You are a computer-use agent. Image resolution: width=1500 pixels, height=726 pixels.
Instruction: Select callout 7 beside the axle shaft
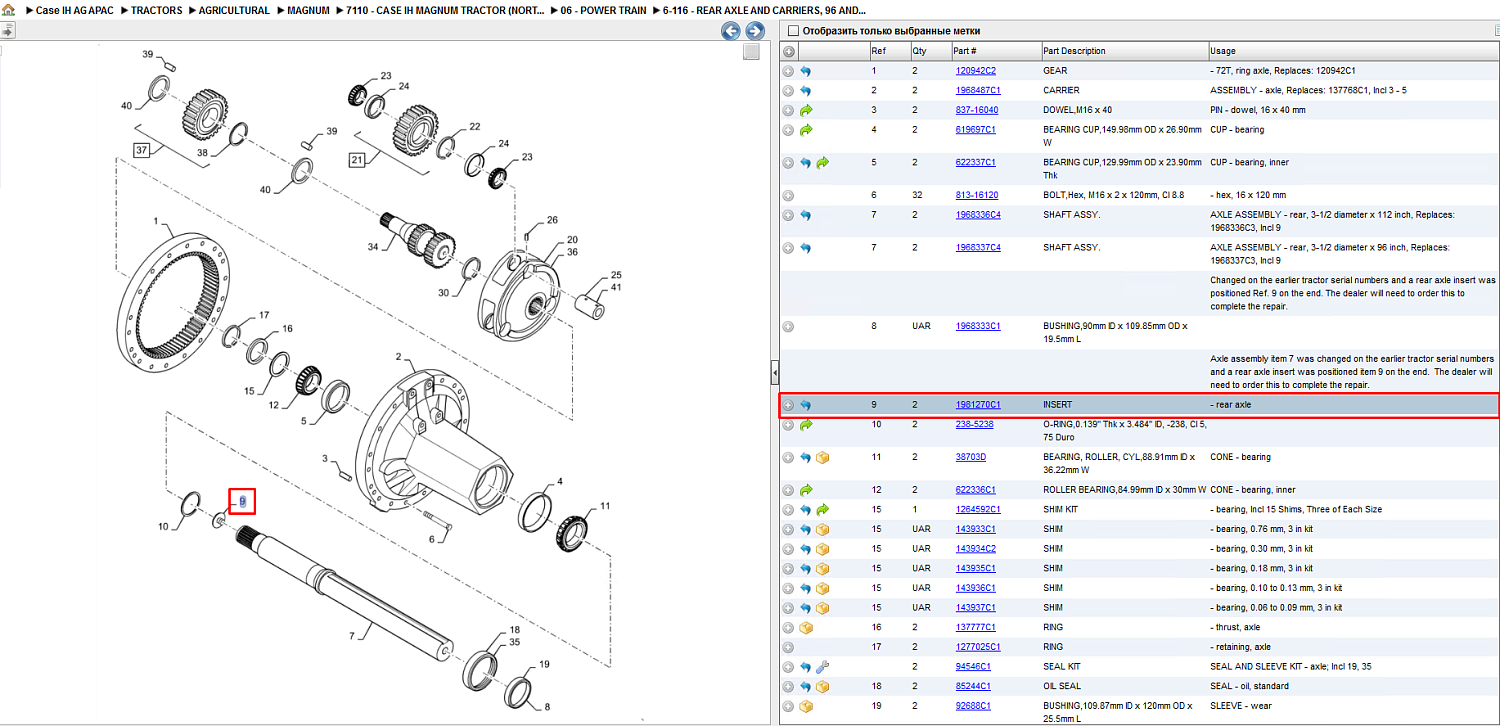pyautogui.click(x=351, y=635)
